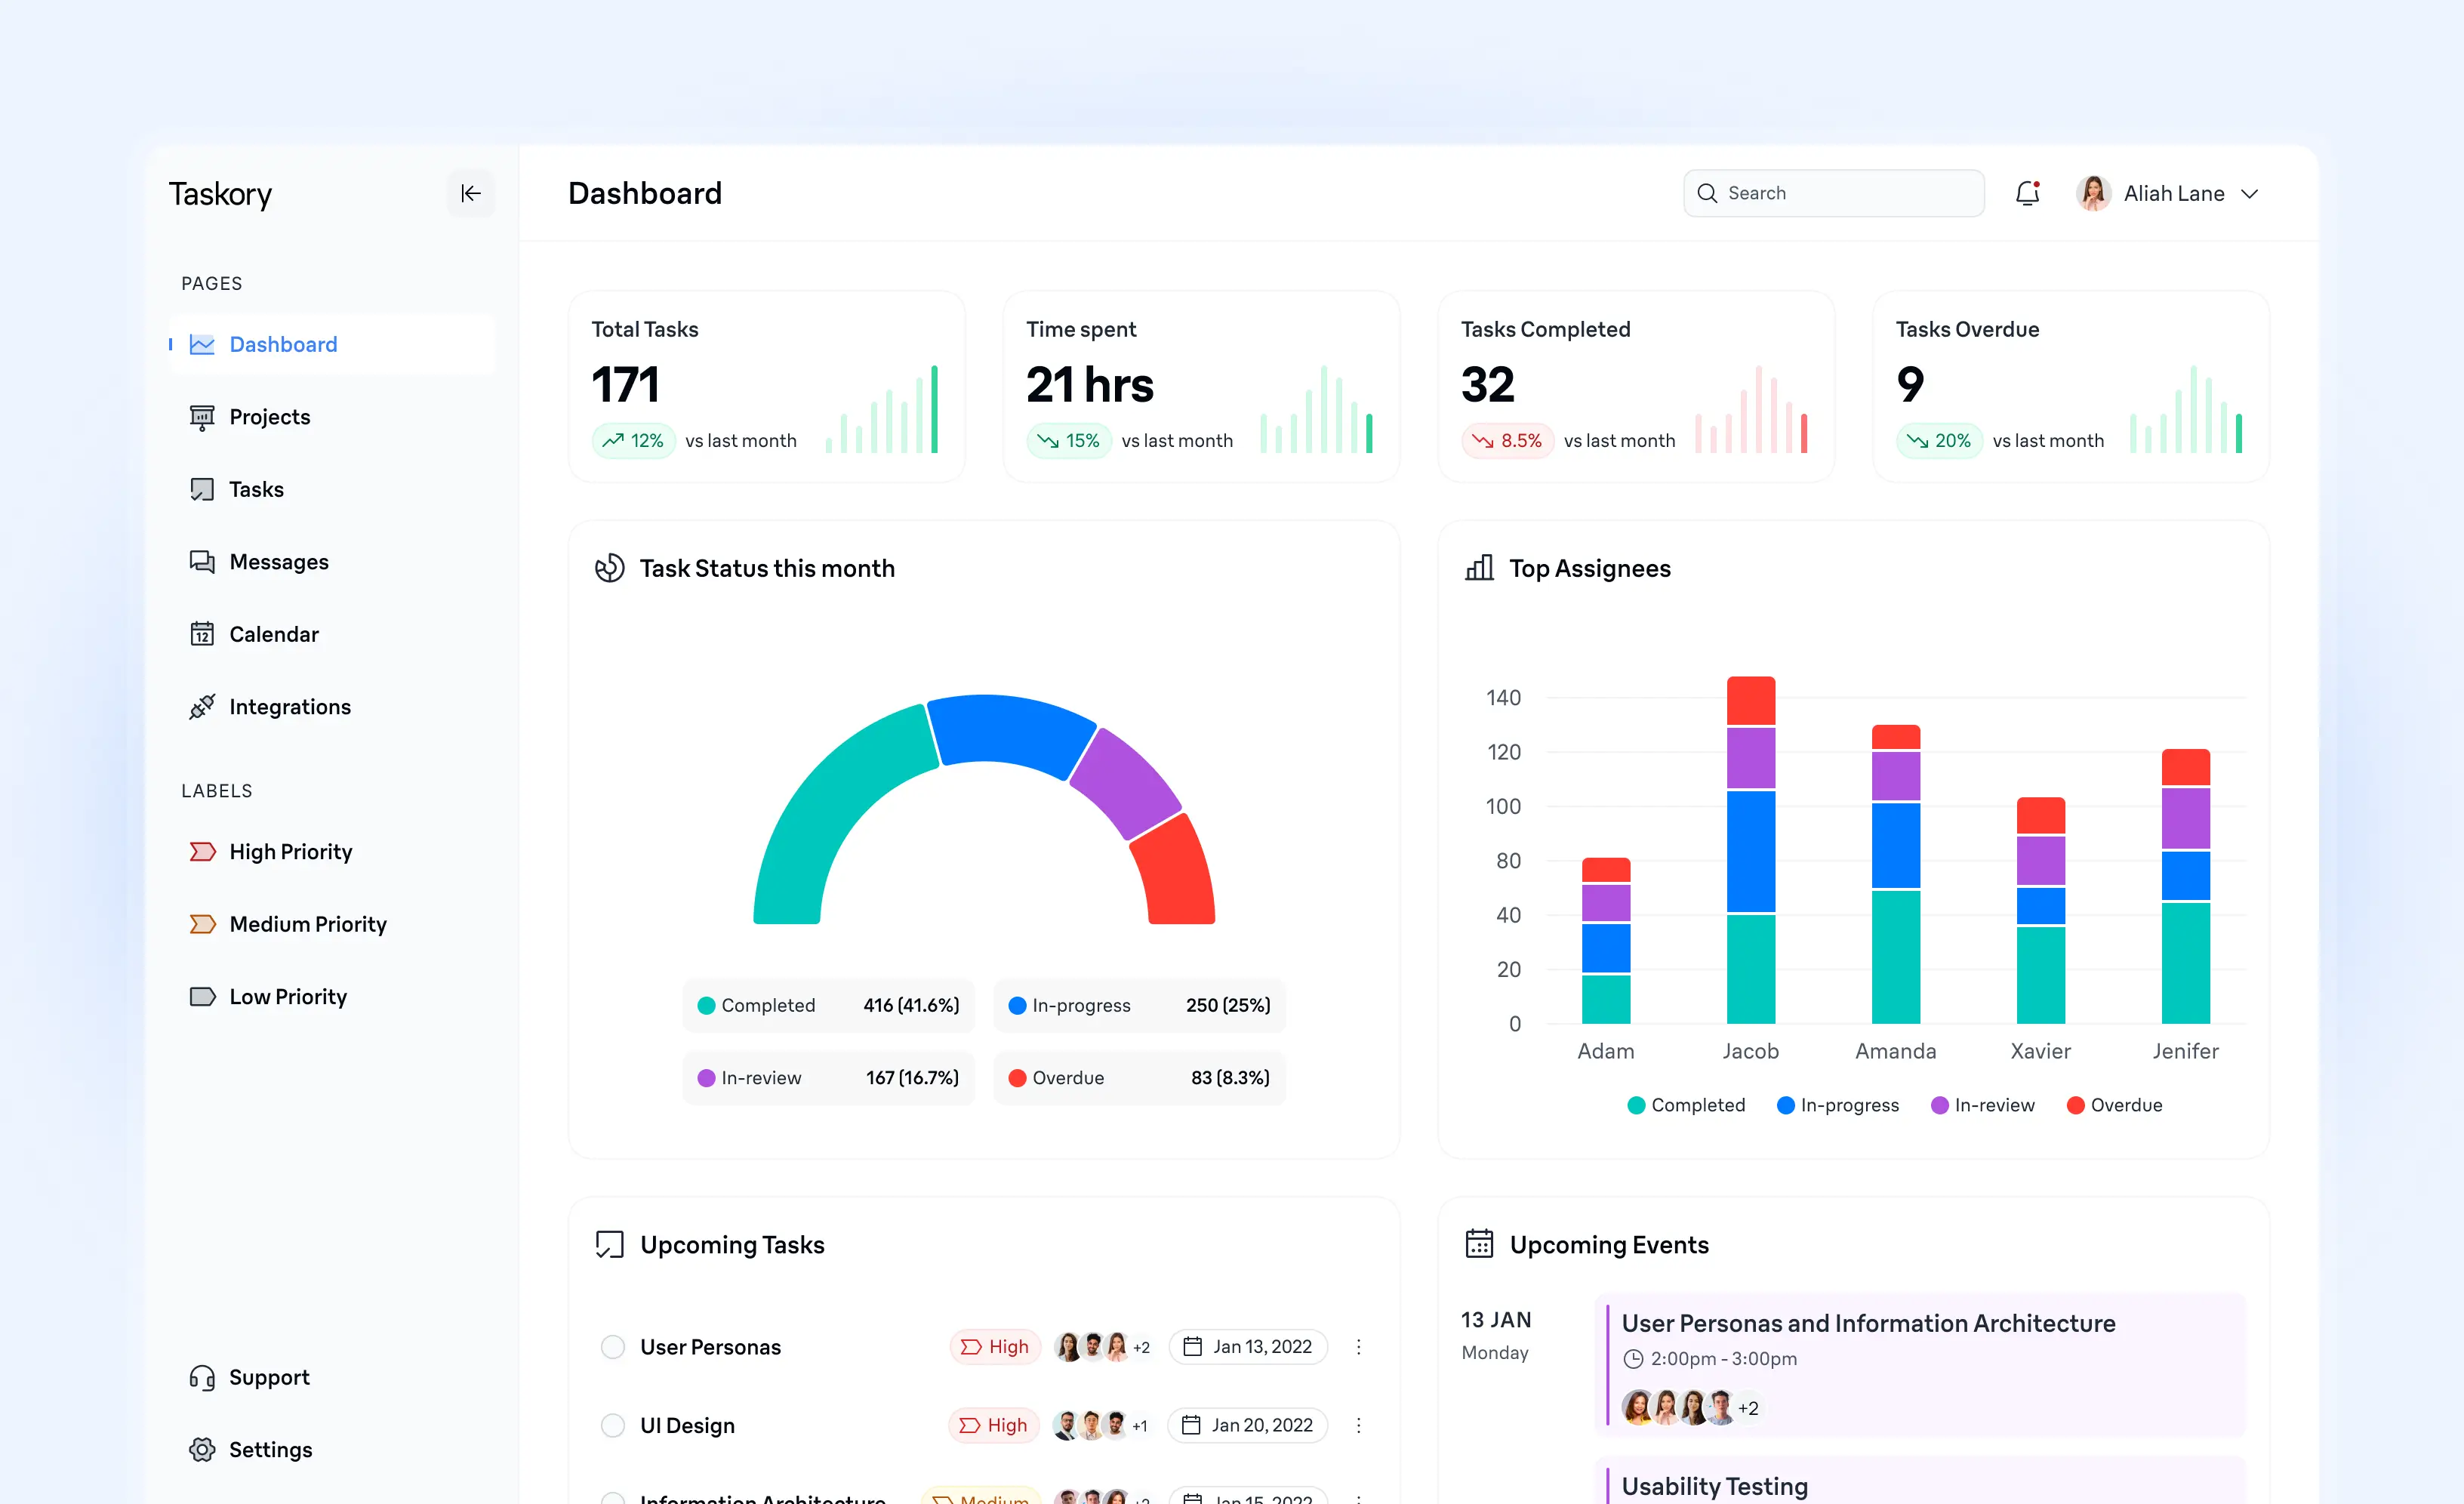The image size is (2464, 1504).
Task: Click the Settings gear icon
Action: (202, 1449)
